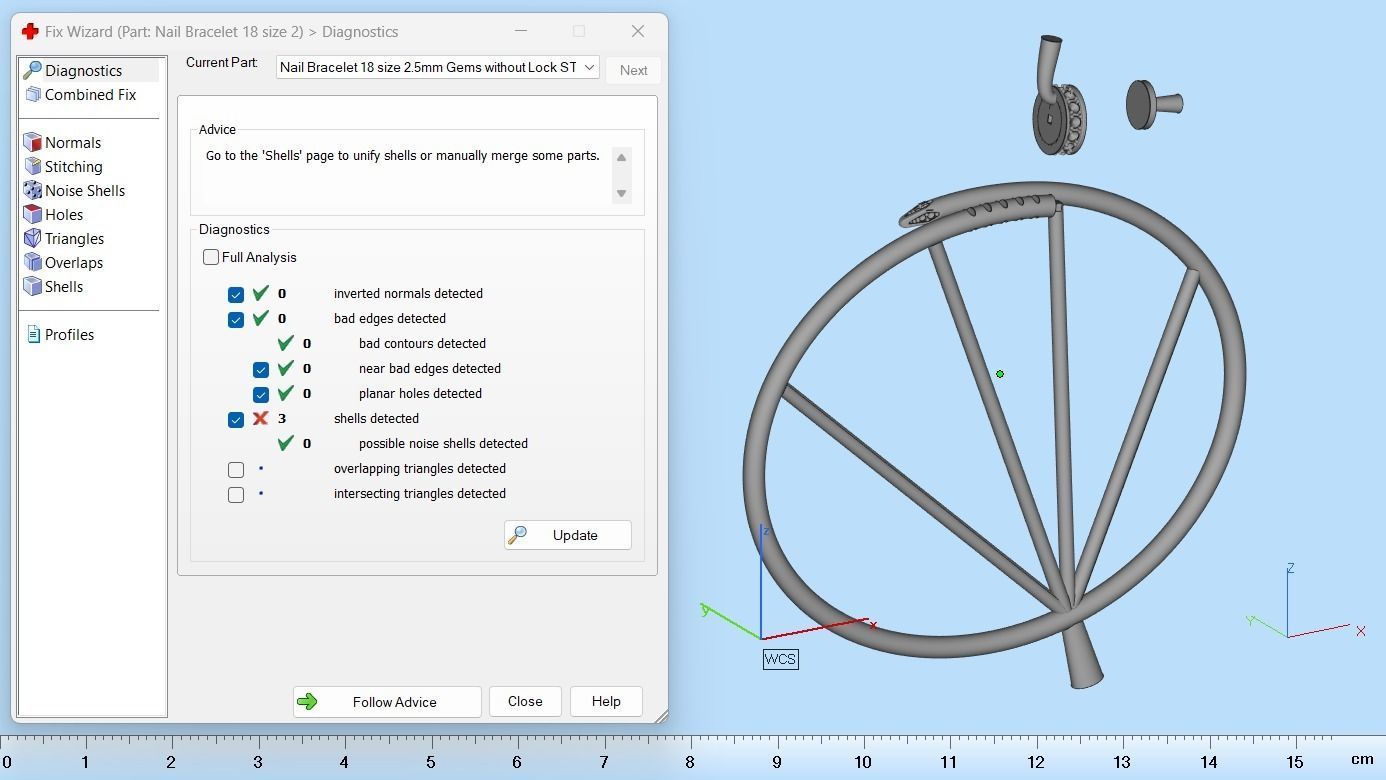
Task: Go to the Stitching page
Action: coord(73,166)
